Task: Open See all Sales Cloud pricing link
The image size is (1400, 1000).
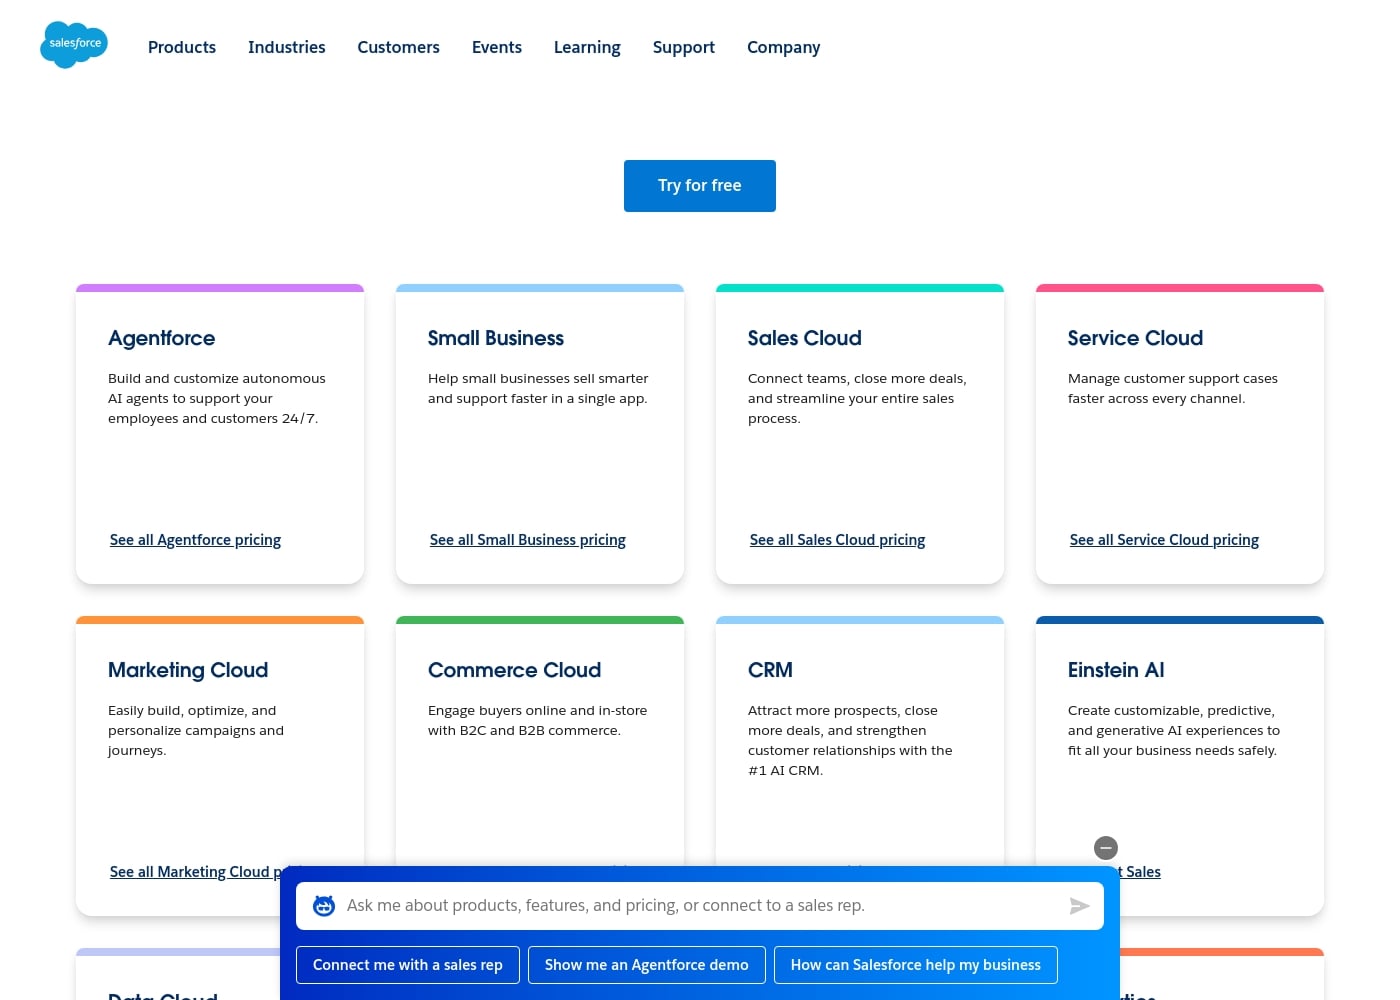Action: [838, 540]
